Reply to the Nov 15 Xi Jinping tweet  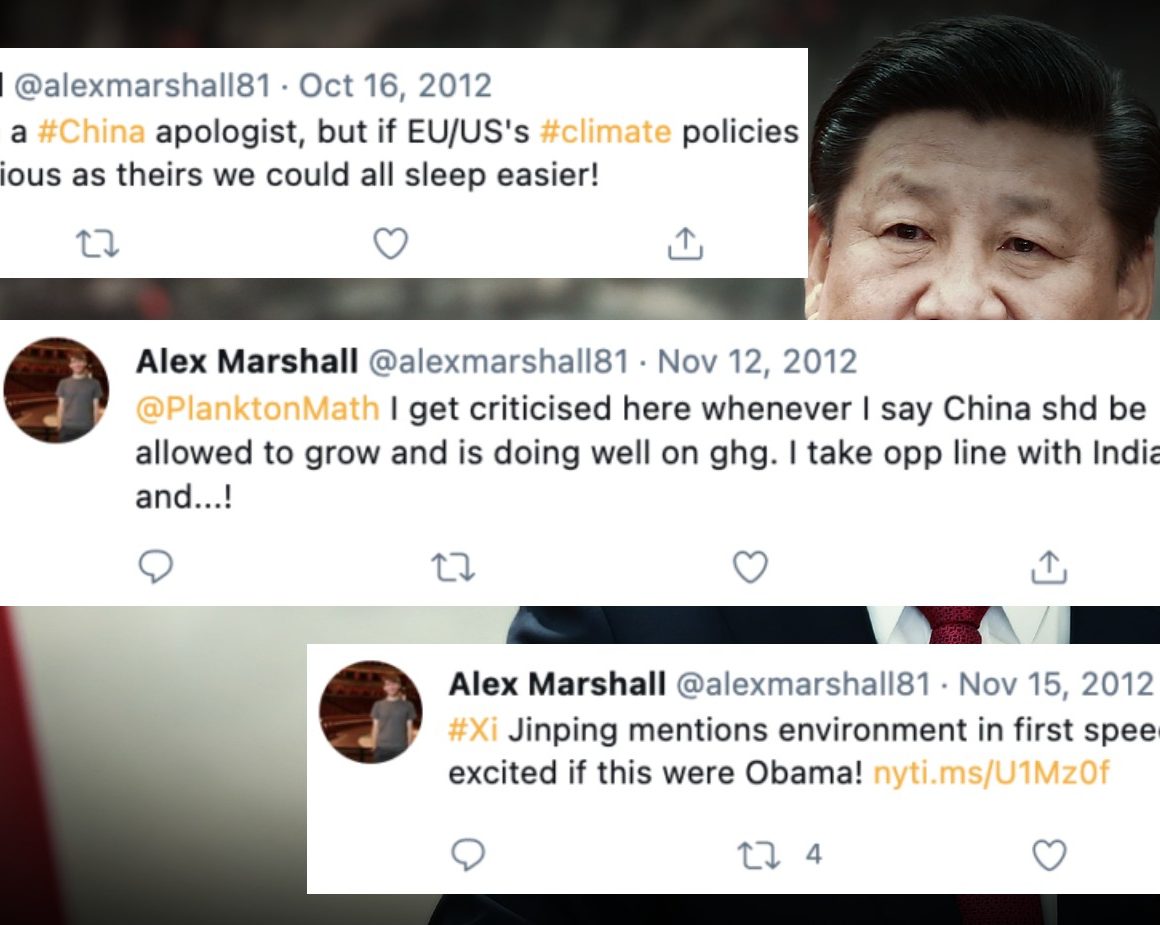coord(468,855)
